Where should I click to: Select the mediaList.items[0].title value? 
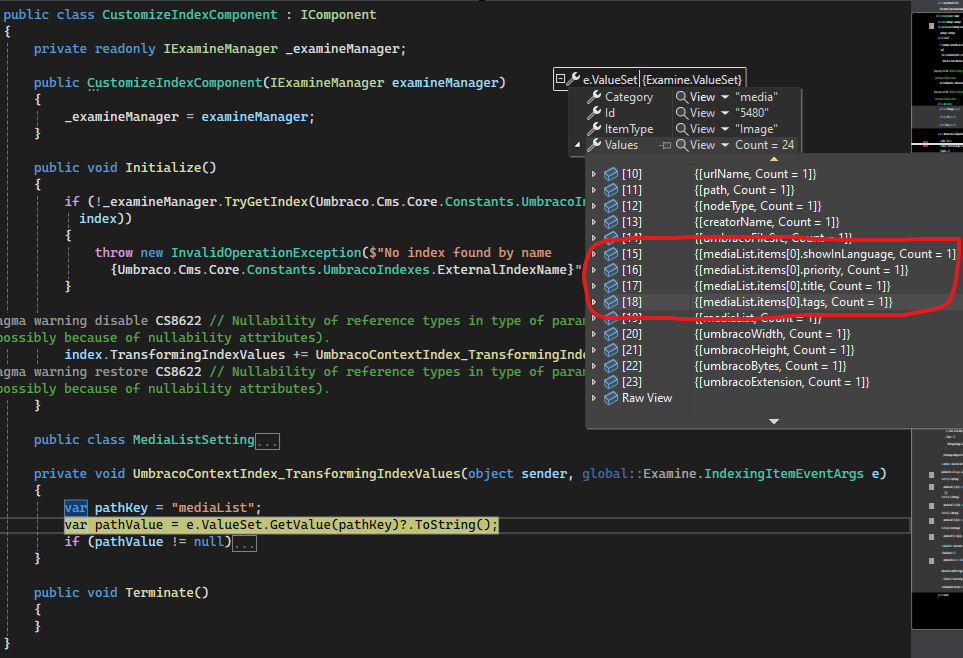click(x=792, y=286)
